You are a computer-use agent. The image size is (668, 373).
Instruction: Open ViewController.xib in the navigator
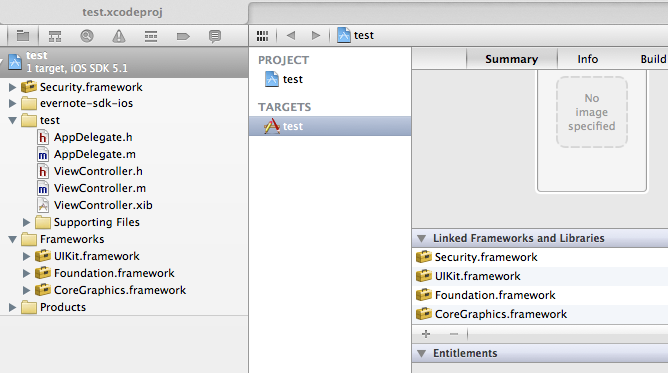coord(103,205)
